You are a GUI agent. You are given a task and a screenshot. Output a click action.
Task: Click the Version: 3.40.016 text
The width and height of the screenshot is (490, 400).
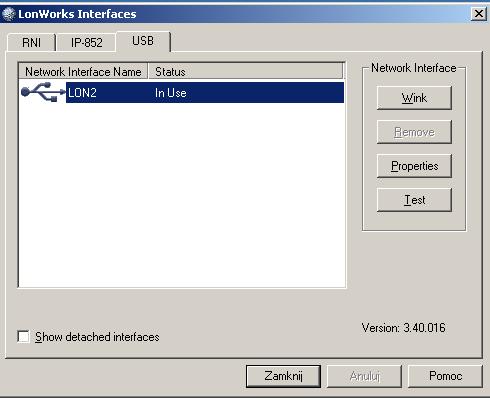(403, 328)
